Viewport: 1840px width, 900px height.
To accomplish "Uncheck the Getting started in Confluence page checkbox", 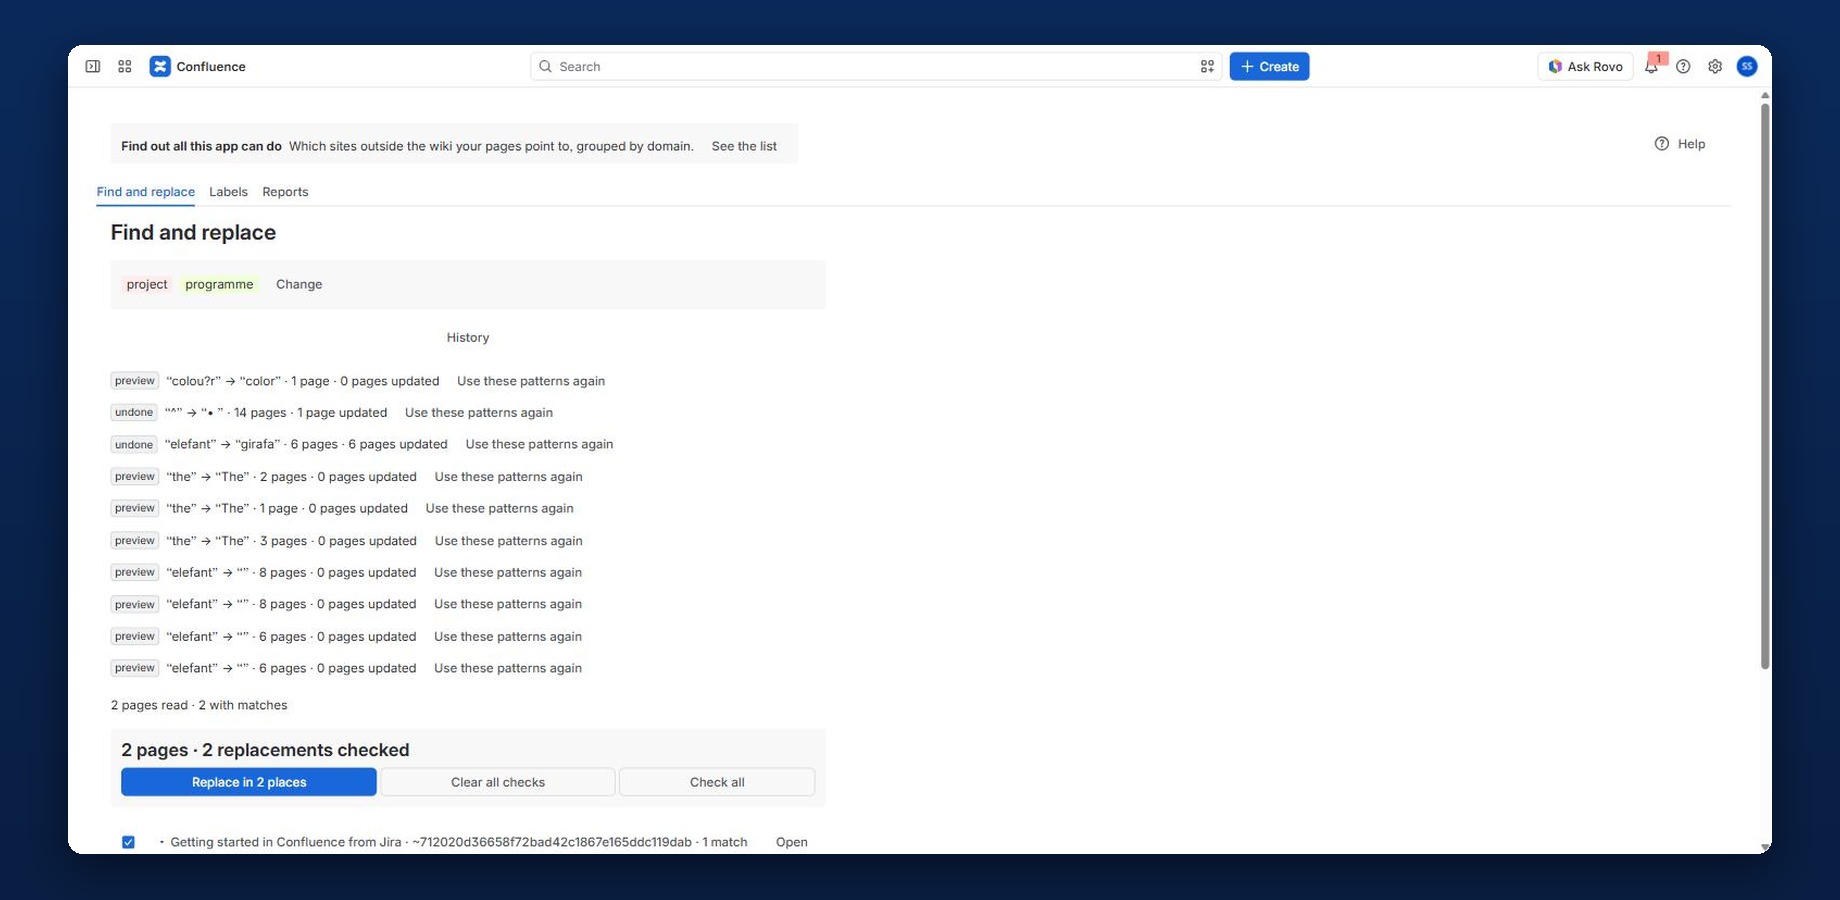I will (128, 842).
